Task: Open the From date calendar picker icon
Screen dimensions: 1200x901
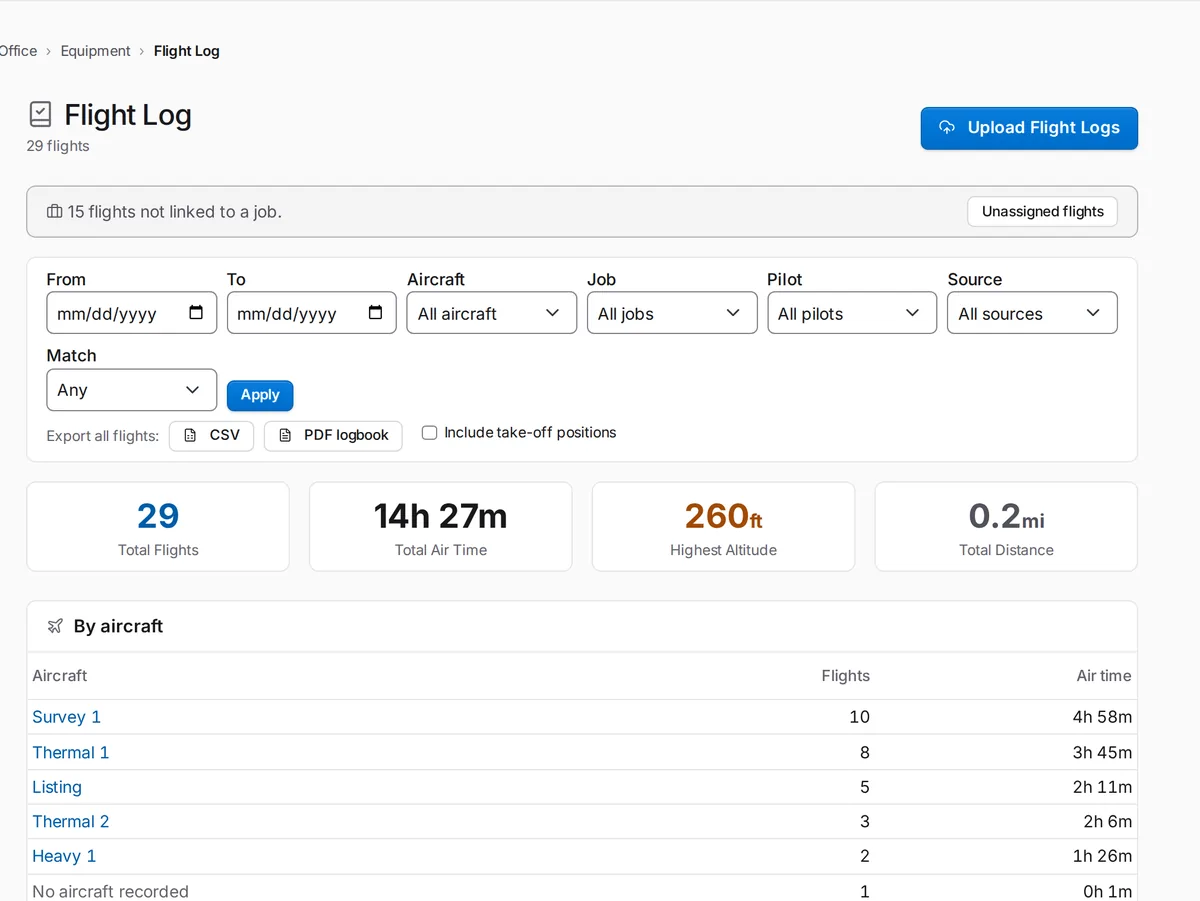Action: (x=196, y=313)
